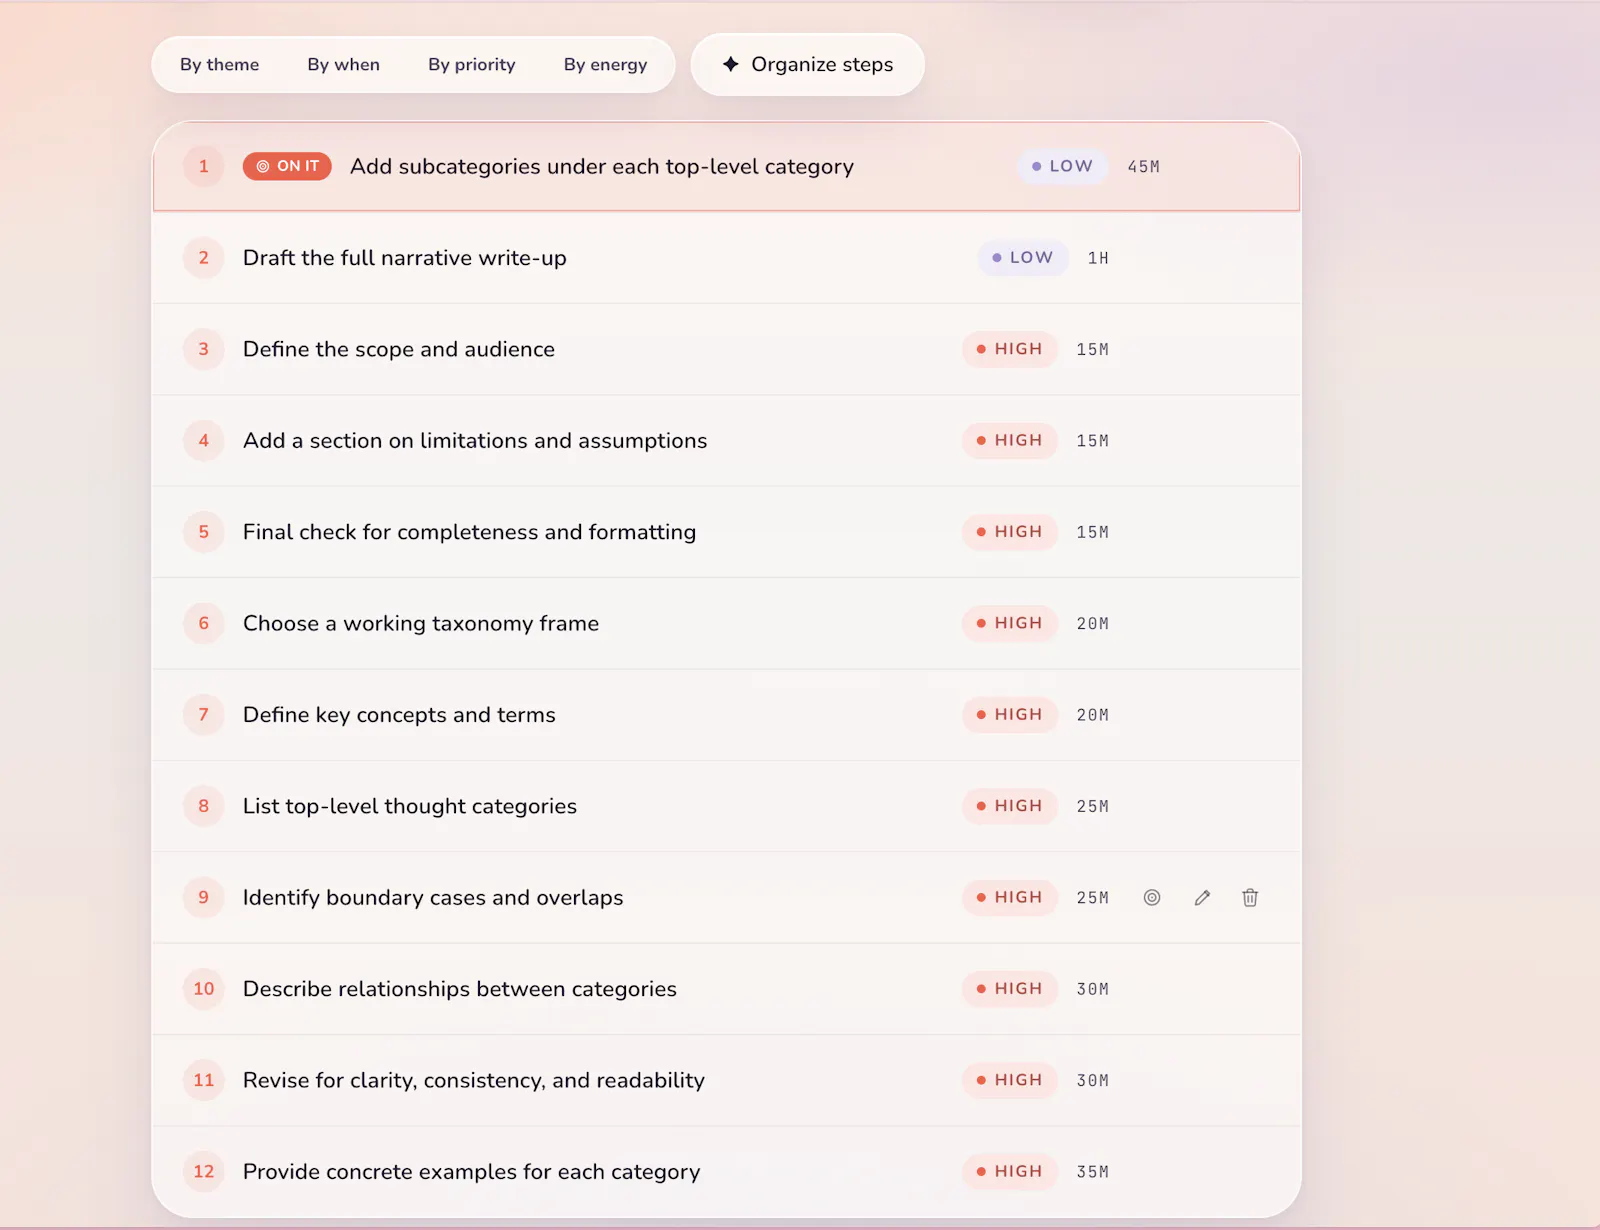Click the HIGH pill on Identify boundary cases row

(x=1010, y=898)
